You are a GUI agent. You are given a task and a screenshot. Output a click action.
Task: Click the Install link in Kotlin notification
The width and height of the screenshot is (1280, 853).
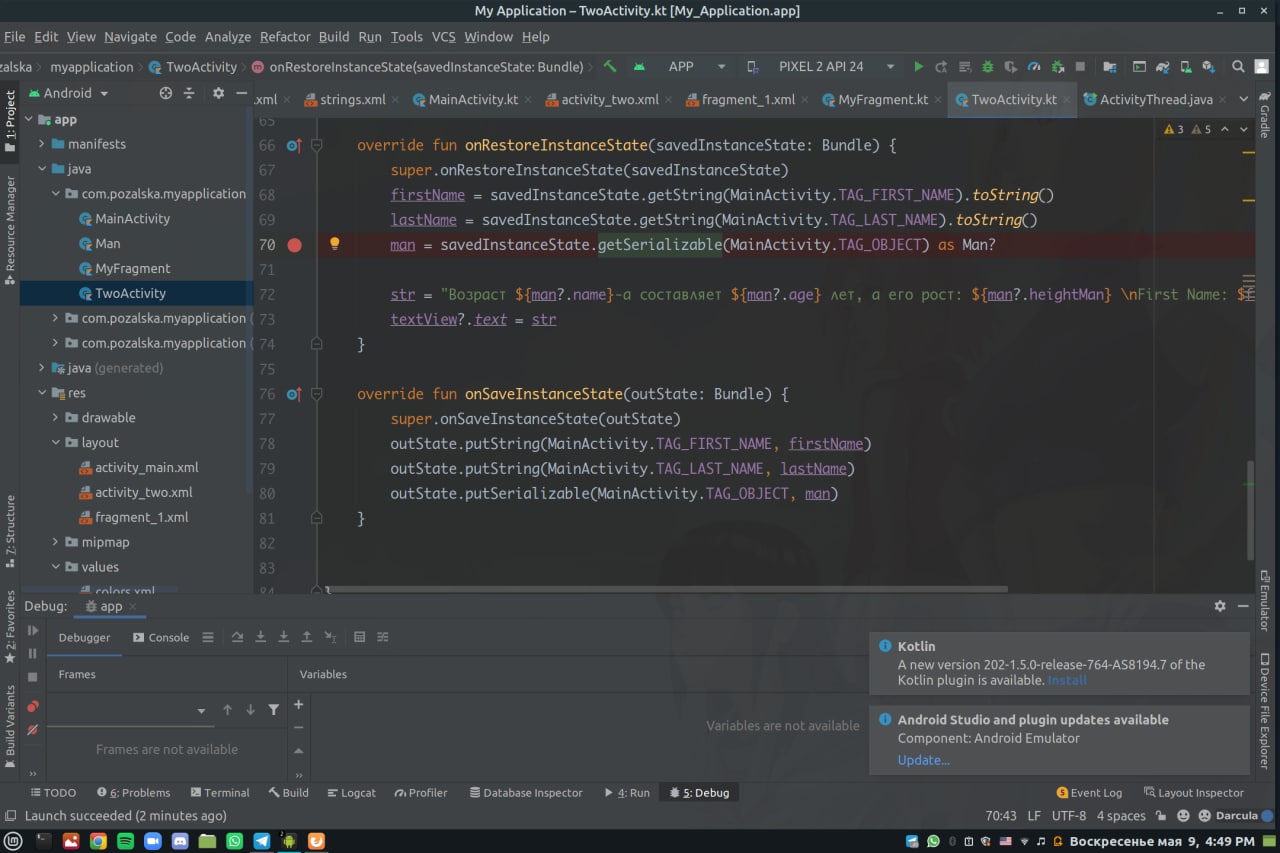point(1067,680)
